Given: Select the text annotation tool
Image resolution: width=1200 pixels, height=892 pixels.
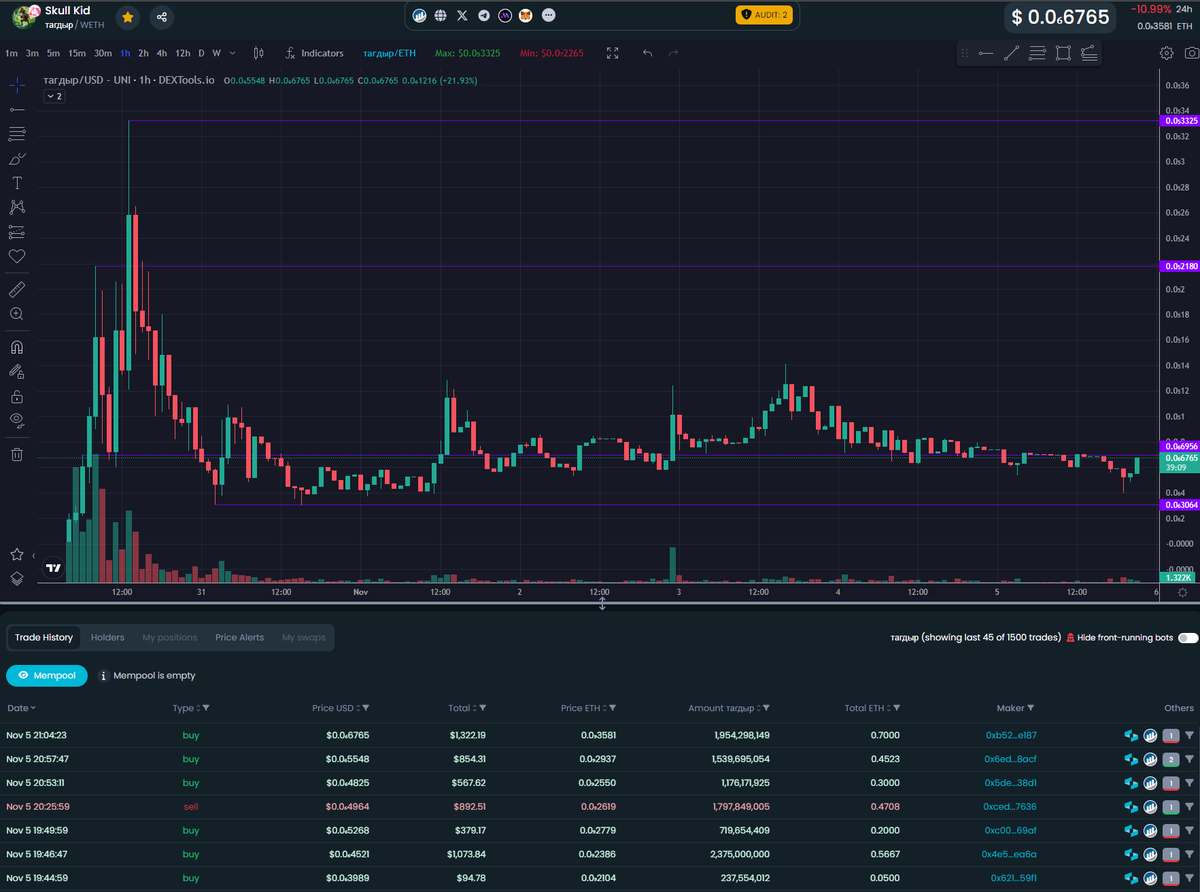Looking at the screenshot, I should tap(17, 183).
